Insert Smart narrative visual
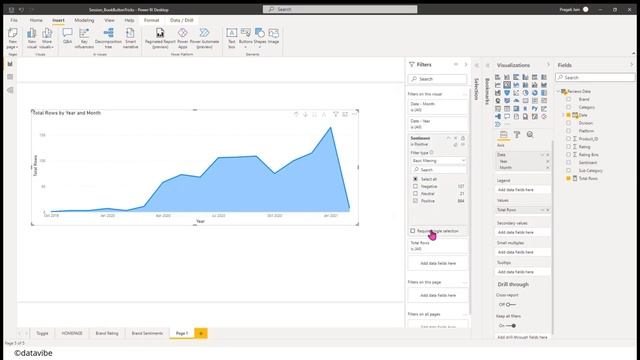 130,38
